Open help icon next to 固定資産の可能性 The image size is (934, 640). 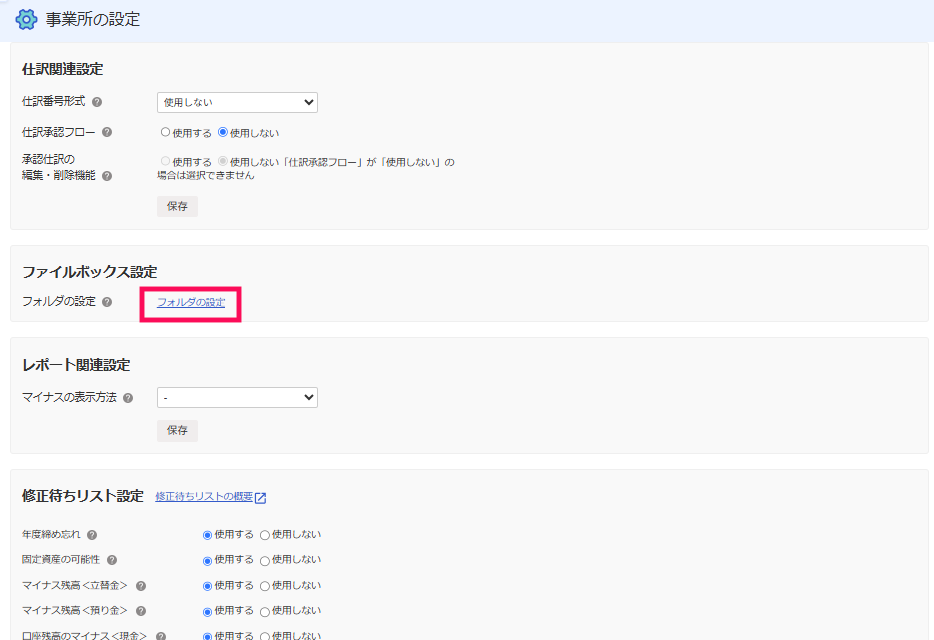click(x=111, y=560)
